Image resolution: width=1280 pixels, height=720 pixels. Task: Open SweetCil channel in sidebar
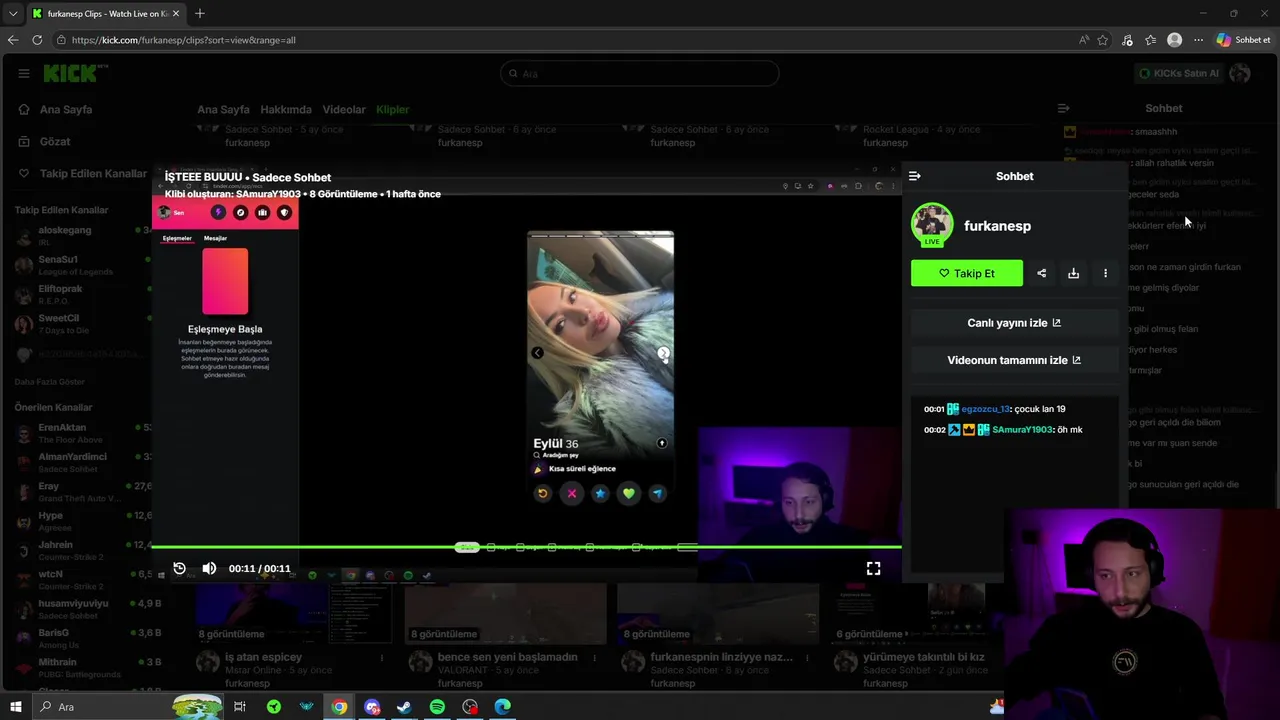(x=80, y=324)
